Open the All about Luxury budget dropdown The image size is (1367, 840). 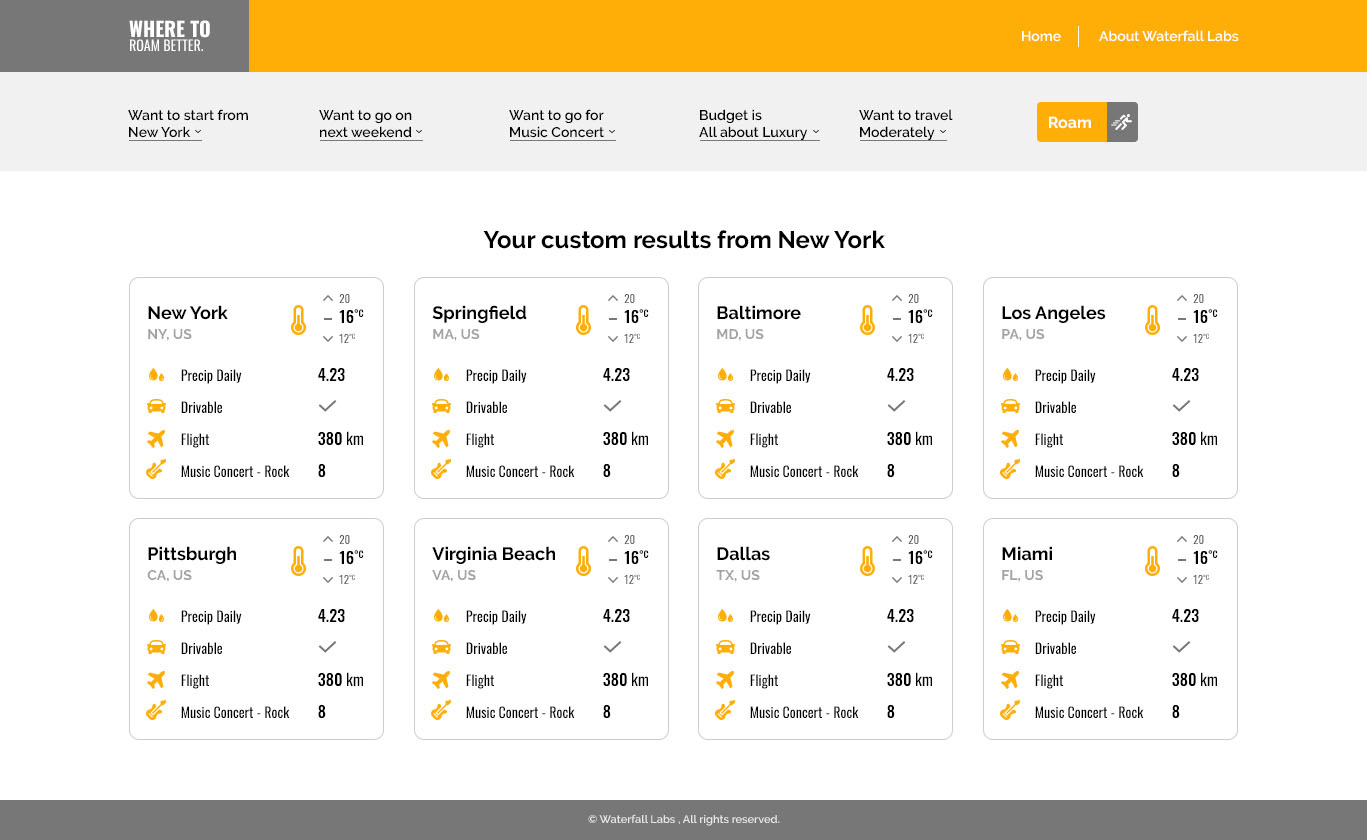tap(759, 132)
